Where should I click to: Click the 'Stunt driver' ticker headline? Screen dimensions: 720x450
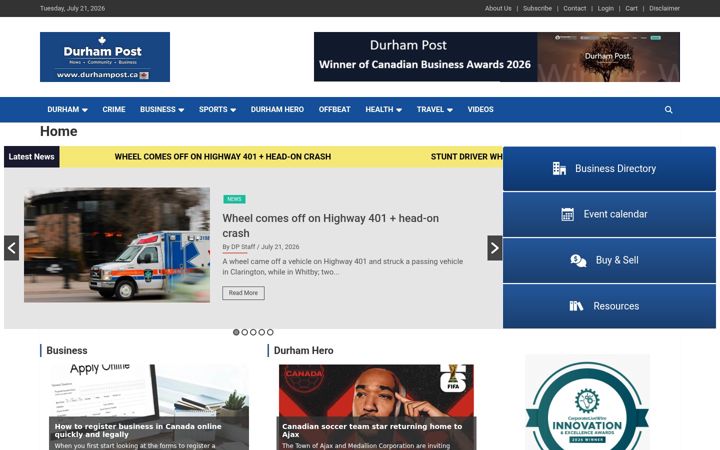pyautogui.click(x=467, y=157)
